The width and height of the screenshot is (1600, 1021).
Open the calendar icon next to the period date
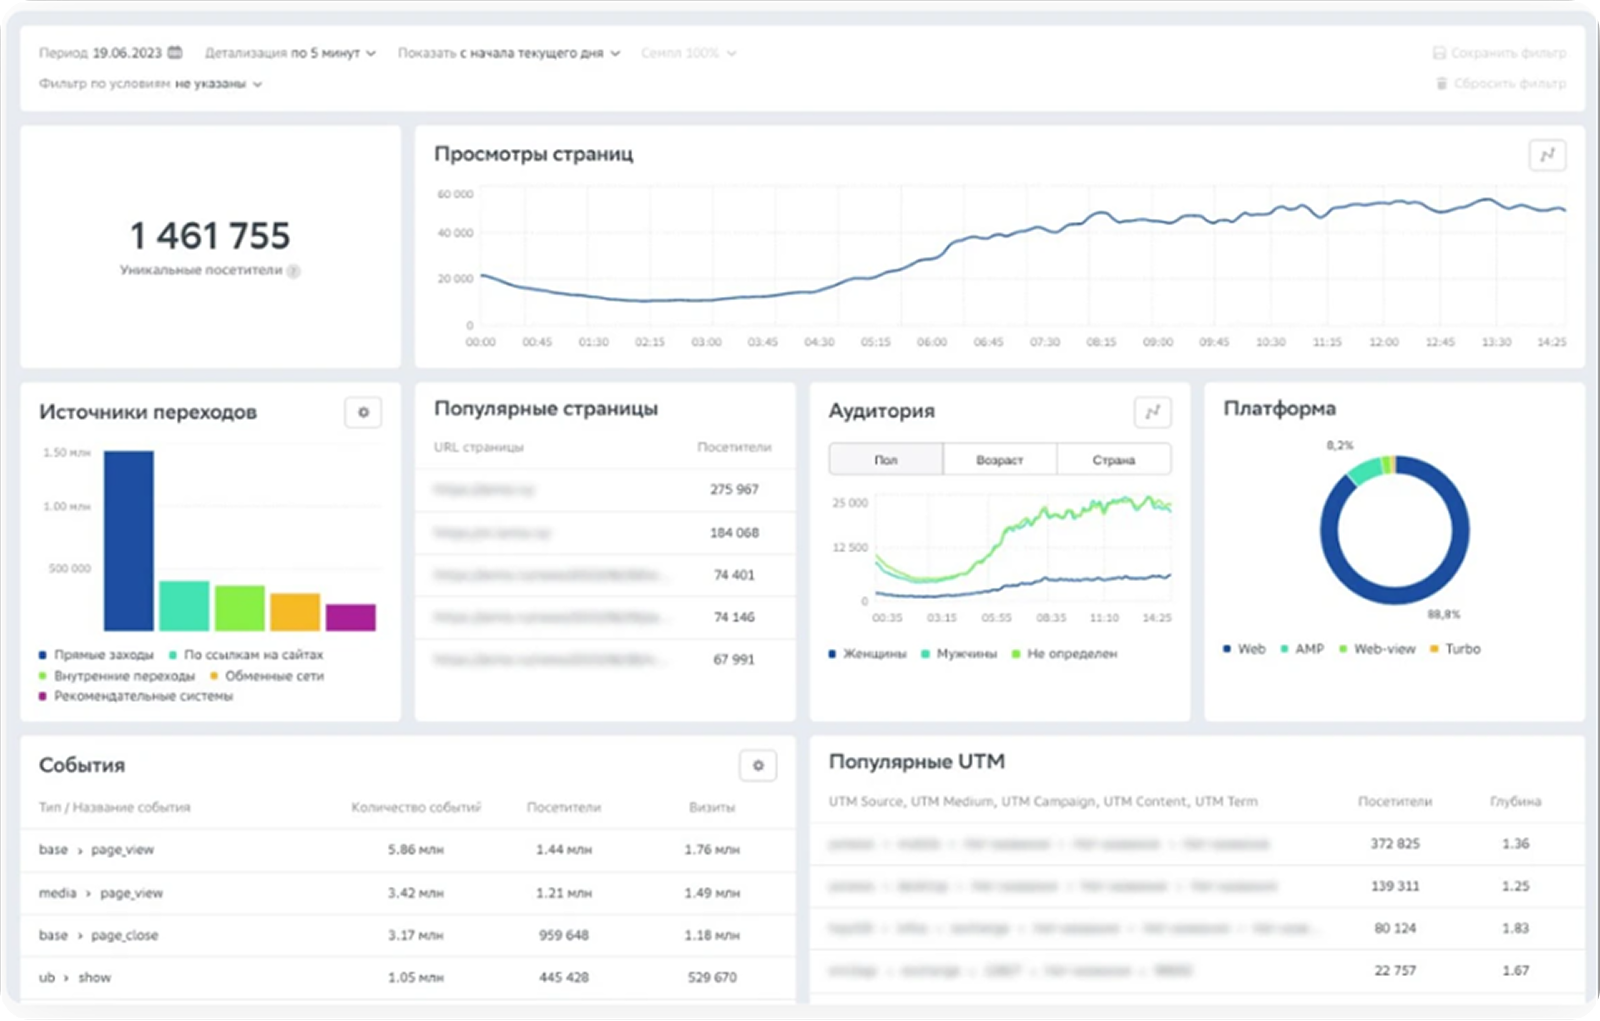tap(175, 53)
